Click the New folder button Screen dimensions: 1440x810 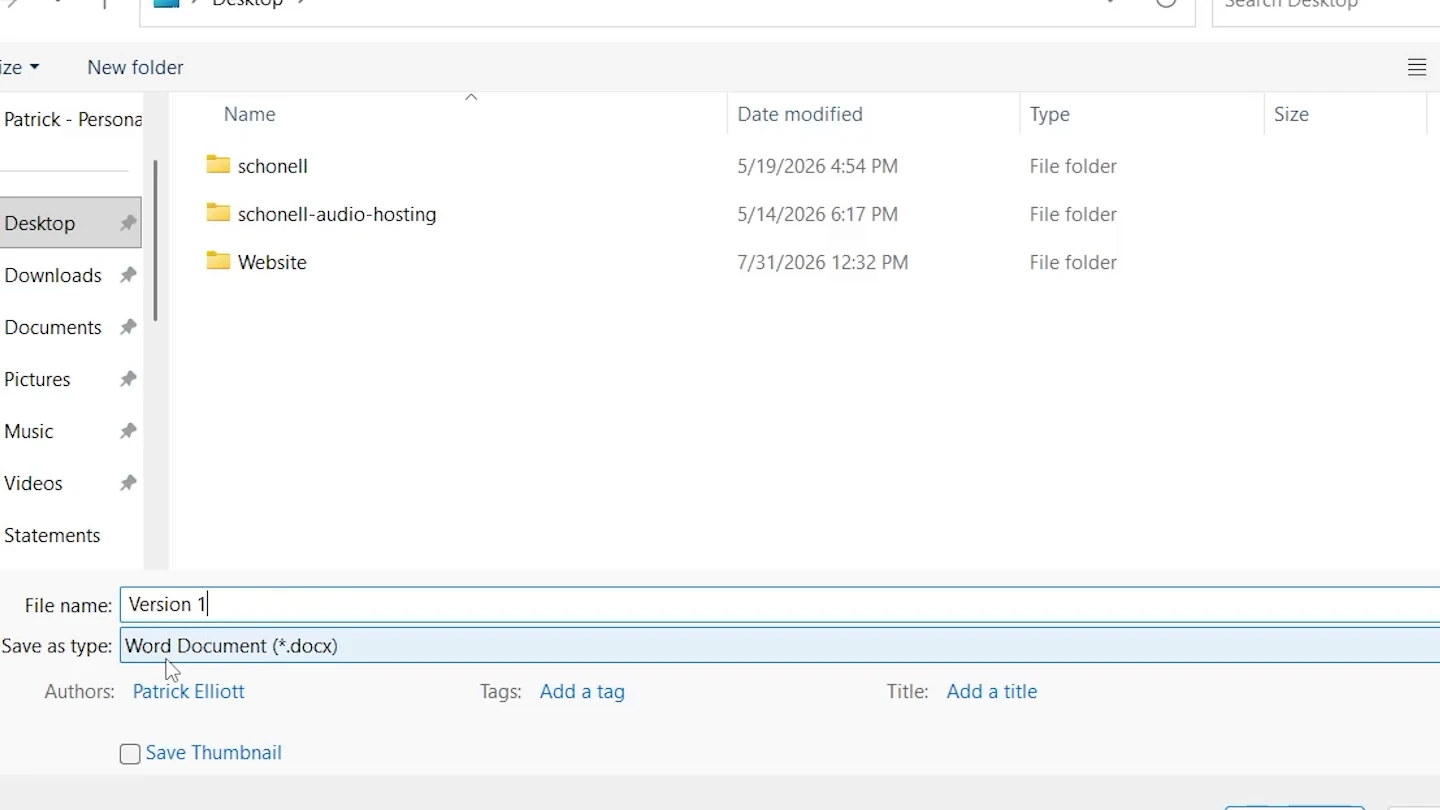[x=135, y=67]
